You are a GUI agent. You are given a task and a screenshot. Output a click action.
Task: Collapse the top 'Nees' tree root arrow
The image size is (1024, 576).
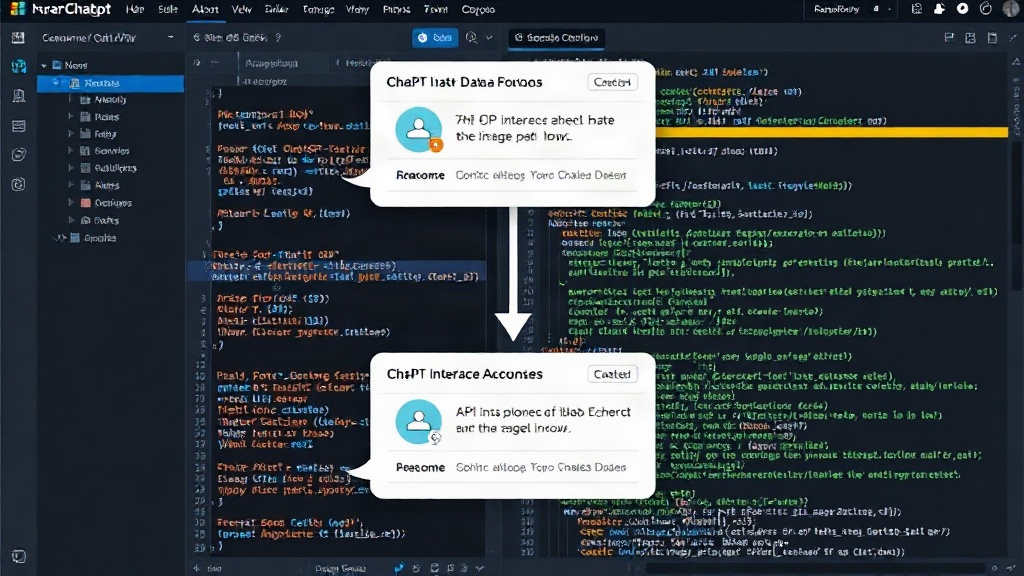pyautogui.click(x=44, y=65)
